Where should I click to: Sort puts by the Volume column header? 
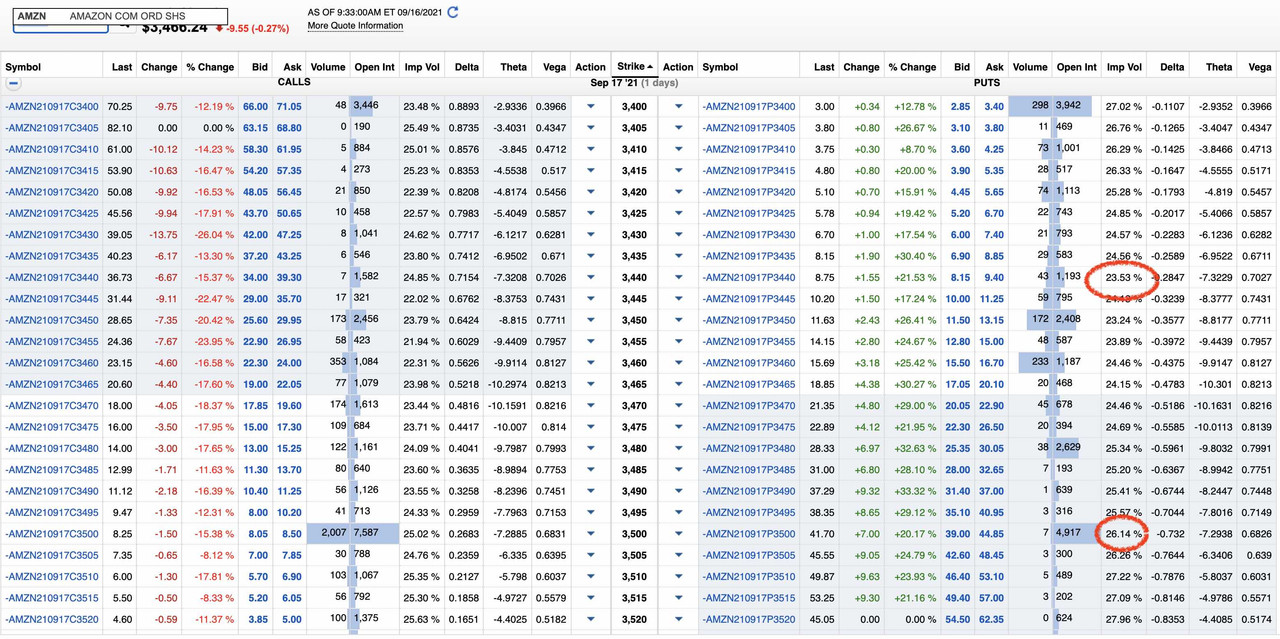[x=1030, y=67]
